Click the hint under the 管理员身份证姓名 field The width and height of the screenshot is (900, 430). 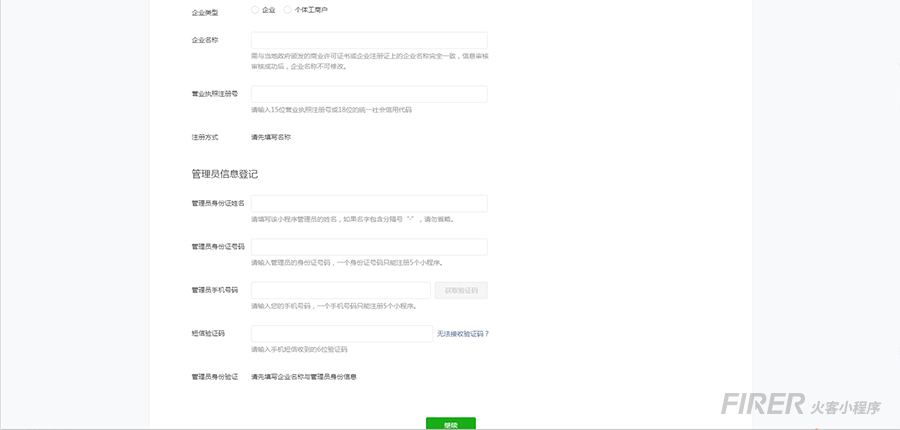point(354,219)
